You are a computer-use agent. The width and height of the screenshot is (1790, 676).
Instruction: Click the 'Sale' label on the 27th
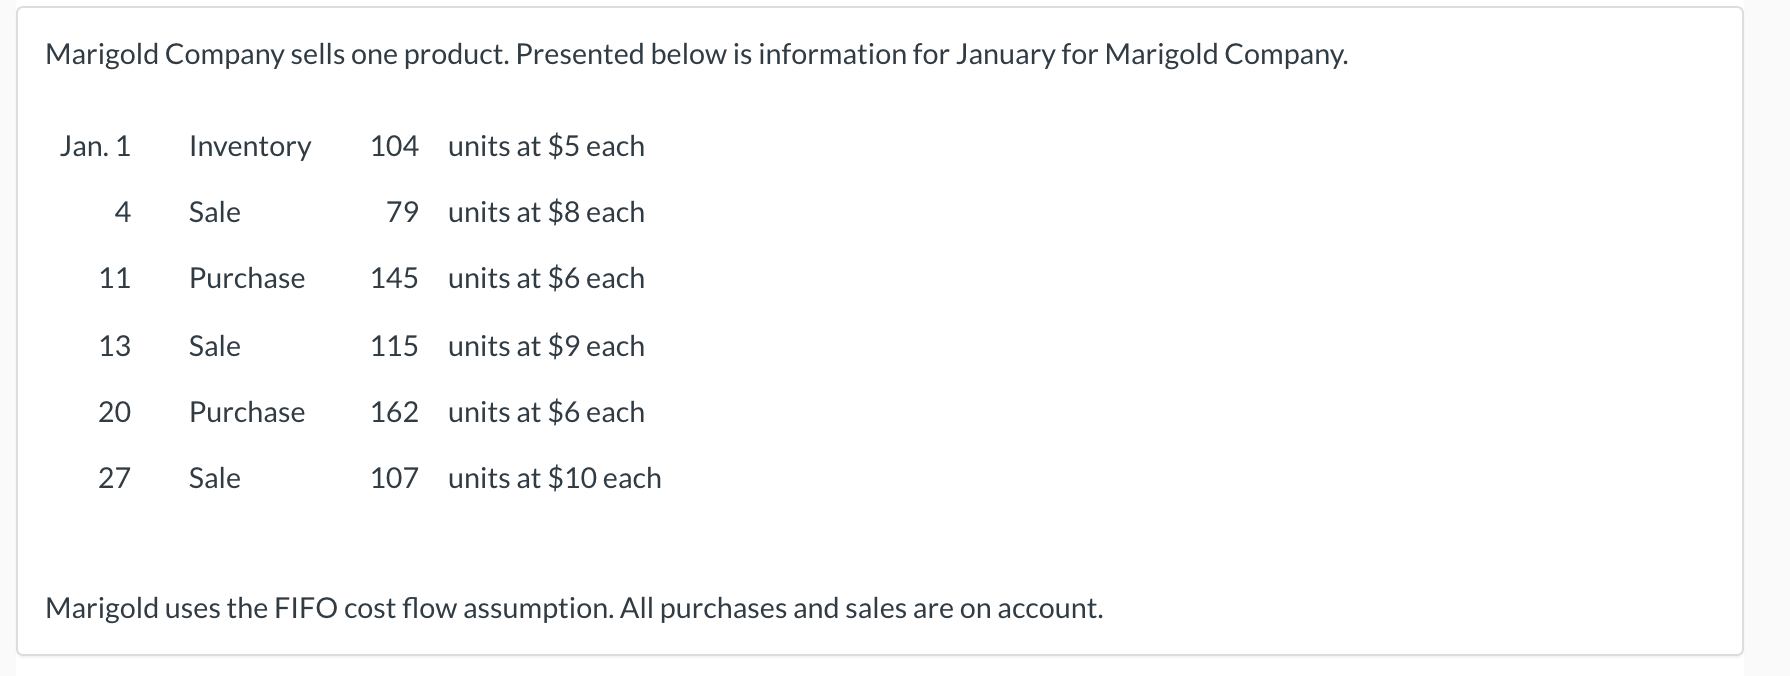[x=215, y=478]
